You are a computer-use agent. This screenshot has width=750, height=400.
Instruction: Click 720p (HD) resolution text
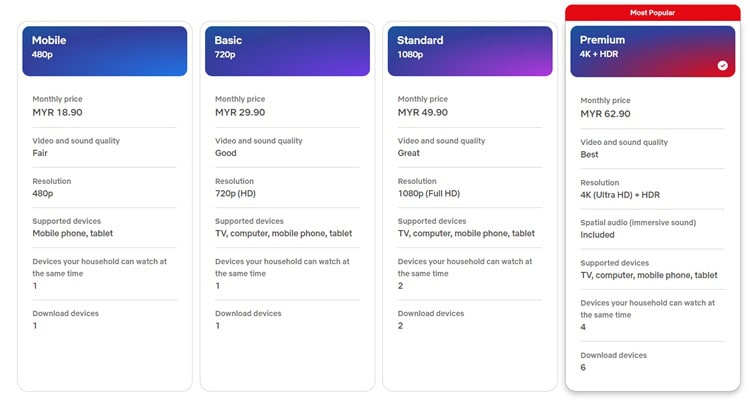pyautogui.click(x=235, y=194)
